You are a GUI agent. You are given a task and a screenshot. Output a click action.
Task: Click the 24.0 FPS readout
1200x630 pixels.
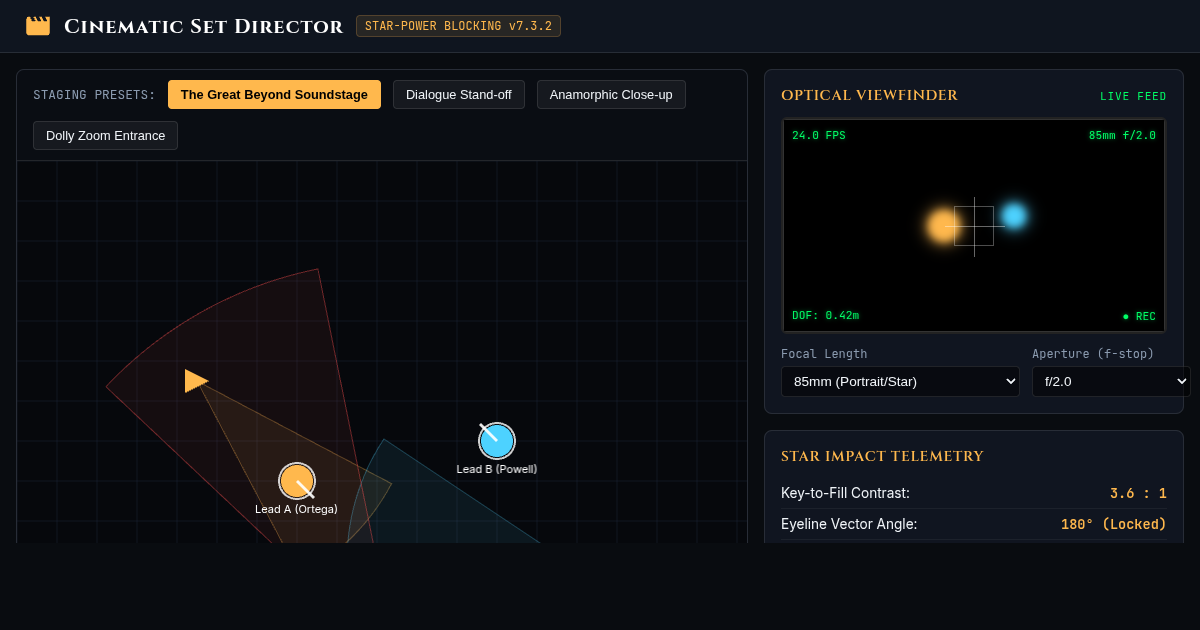(819, 136)
